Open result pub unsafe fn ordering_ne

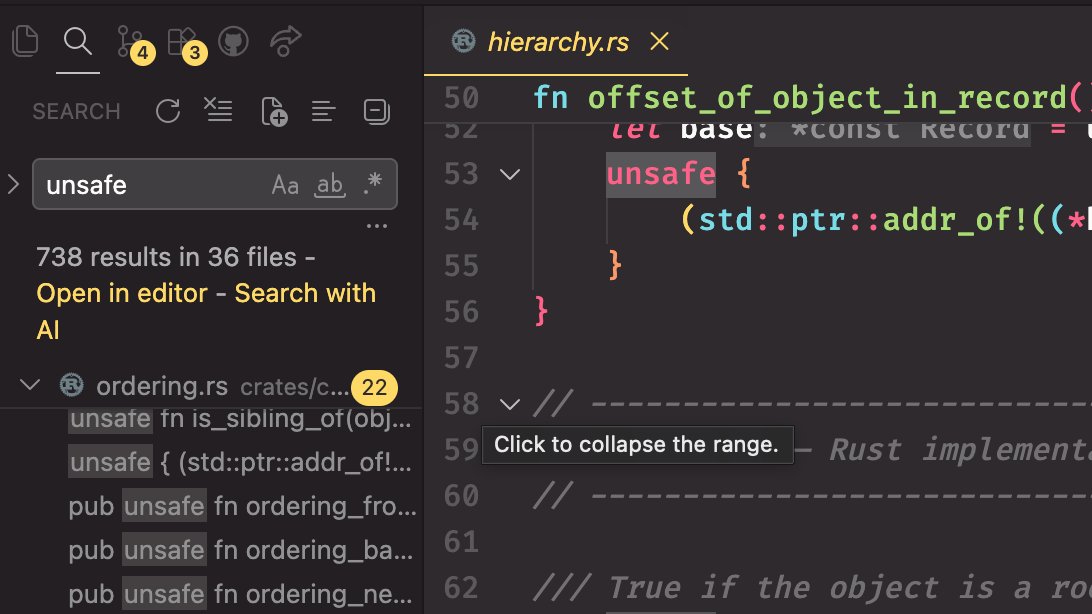pyautogui.click(x=240, y=594)
